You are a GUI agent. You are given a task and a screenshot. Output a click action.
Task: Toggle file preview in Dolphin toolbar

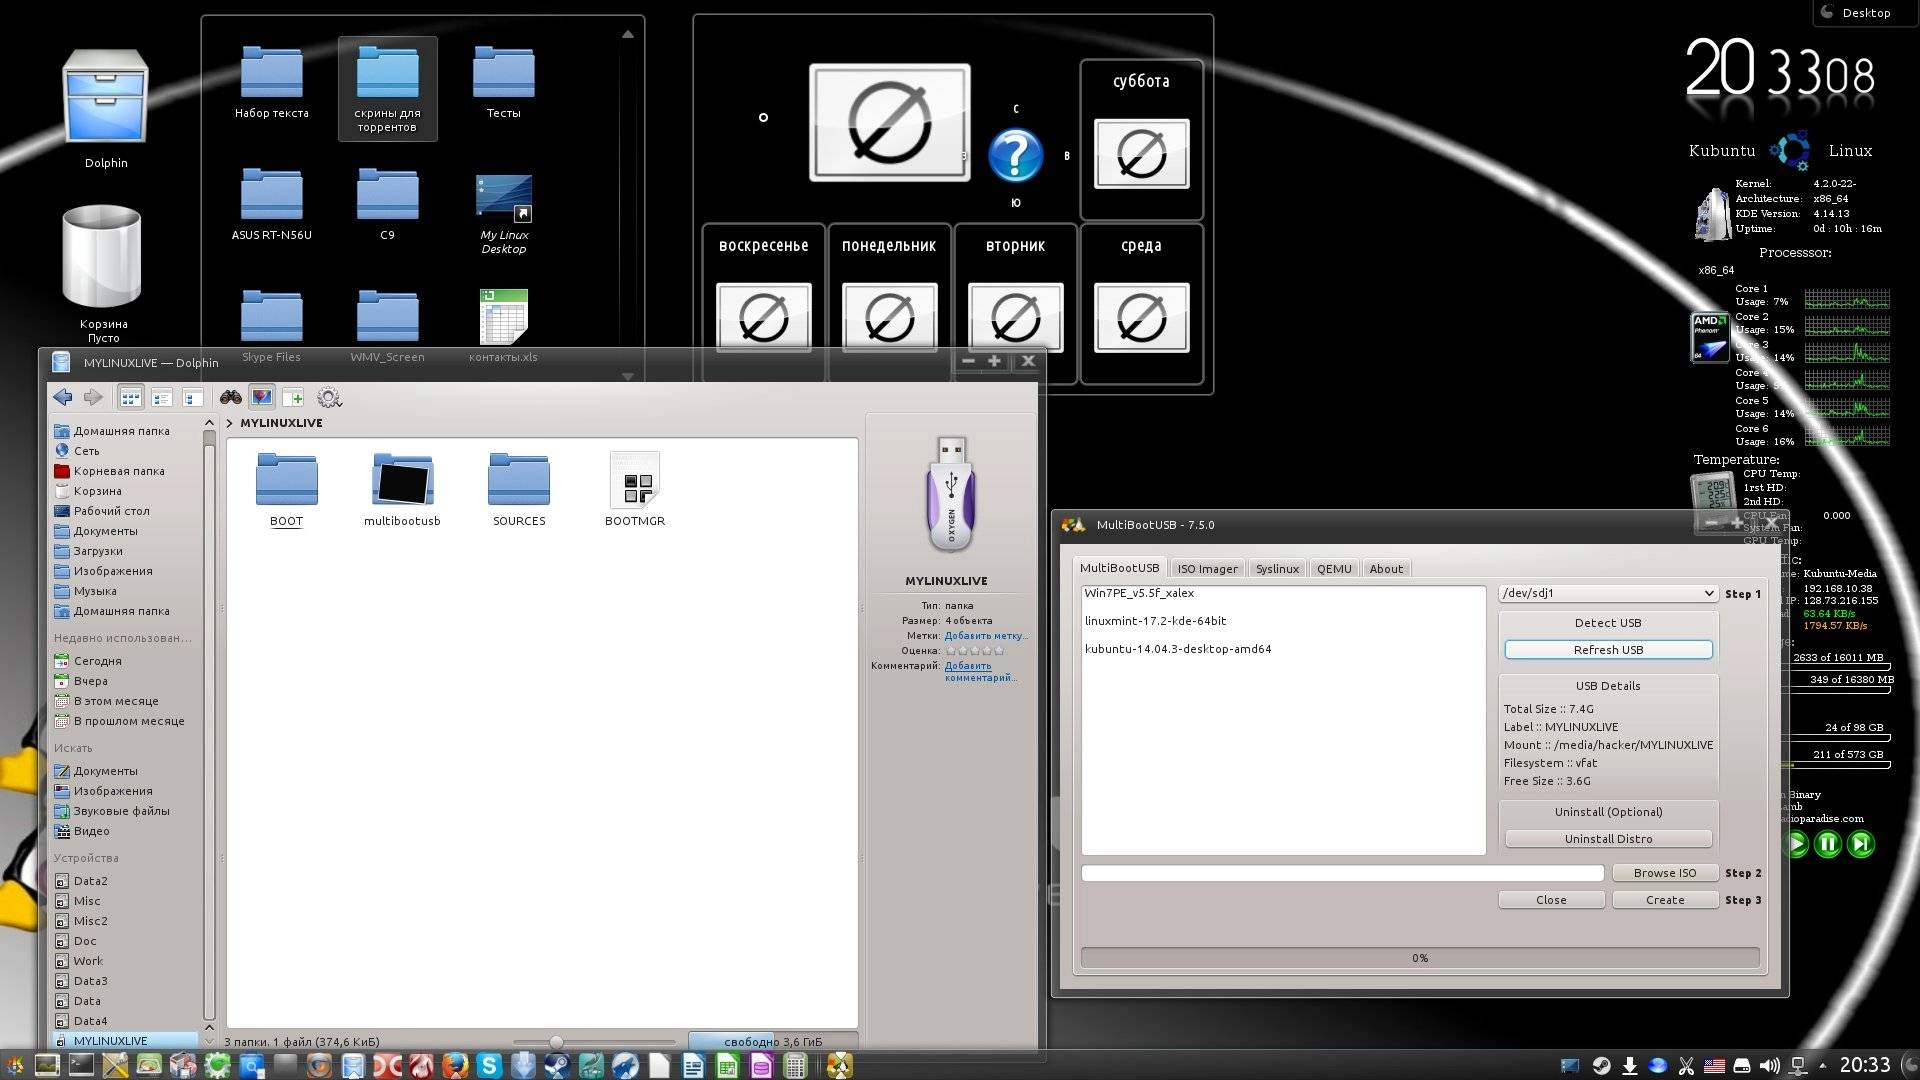(262, 398)
